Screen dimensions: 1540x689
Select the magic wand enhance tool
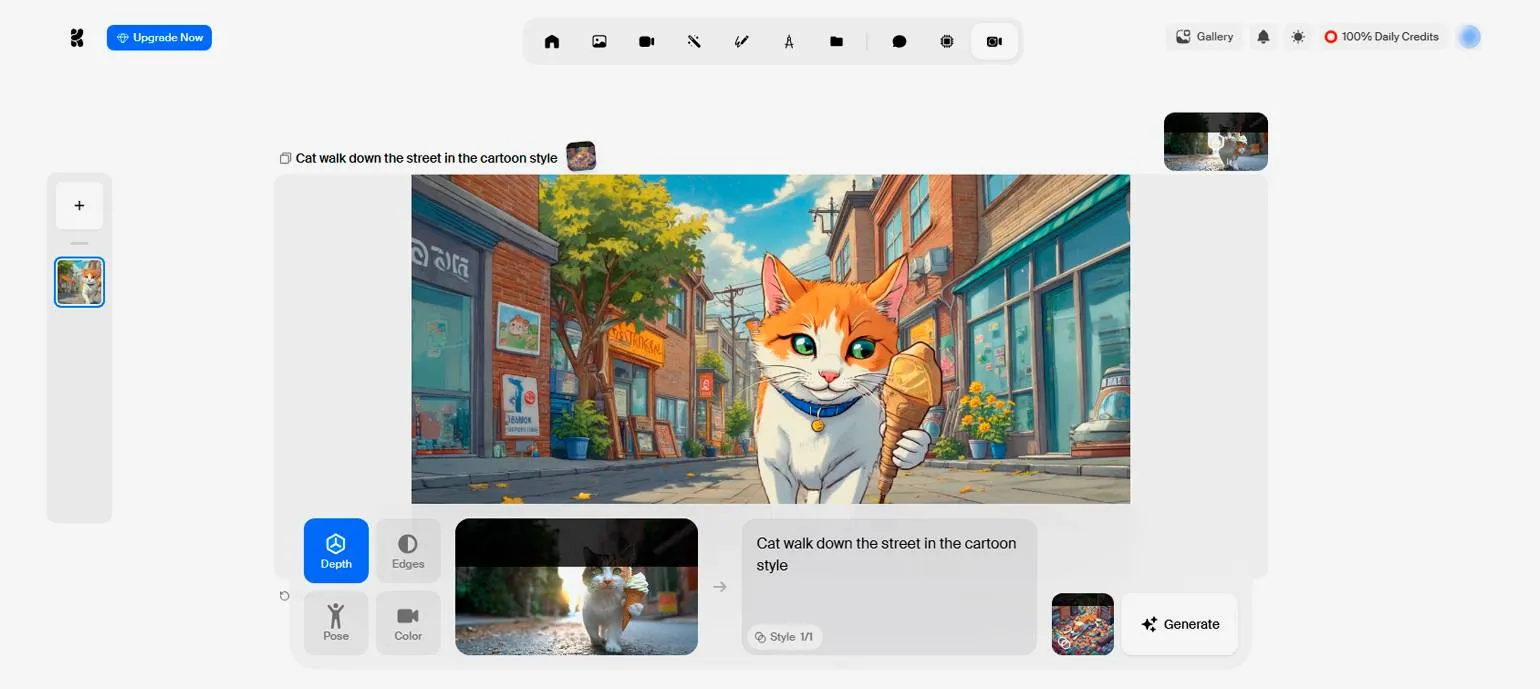[x=694, y=41]
